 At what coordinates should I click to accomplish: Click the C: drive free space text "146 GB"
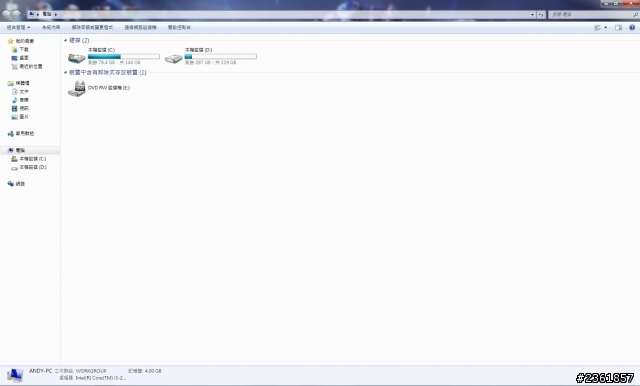tap(133, 62)
